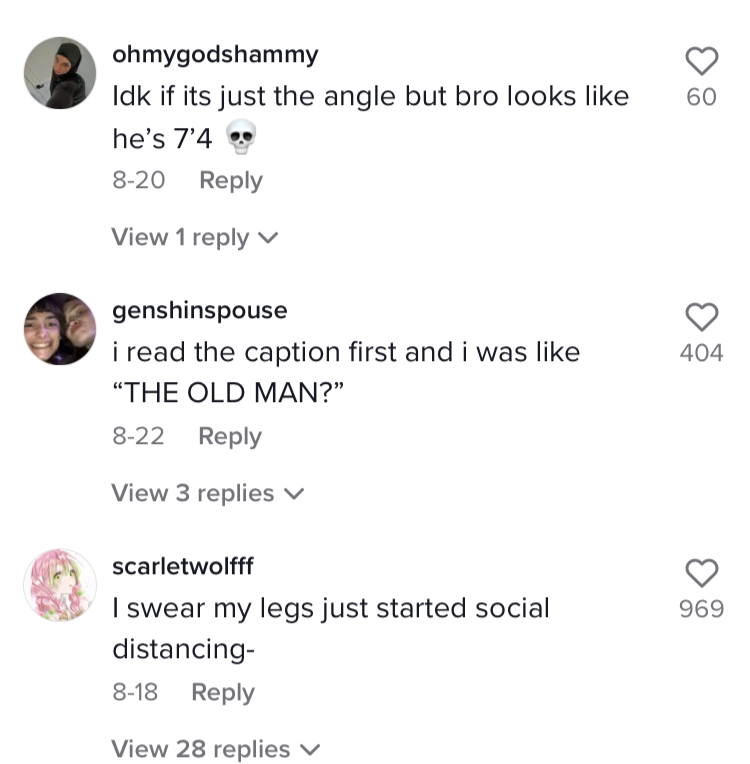750x764 pixels.
Task: Reply to the "THE OLD MAN?" comment
Action: (230, 436)
